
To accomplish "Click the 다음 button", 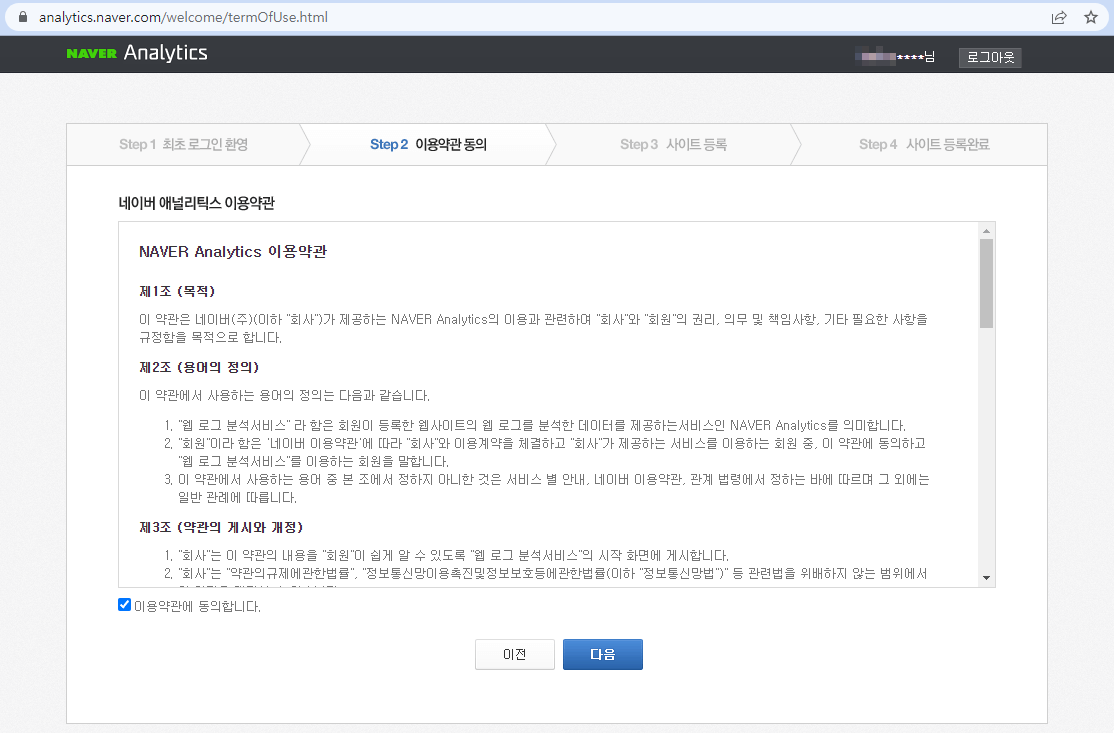I will tap(602, 654).
